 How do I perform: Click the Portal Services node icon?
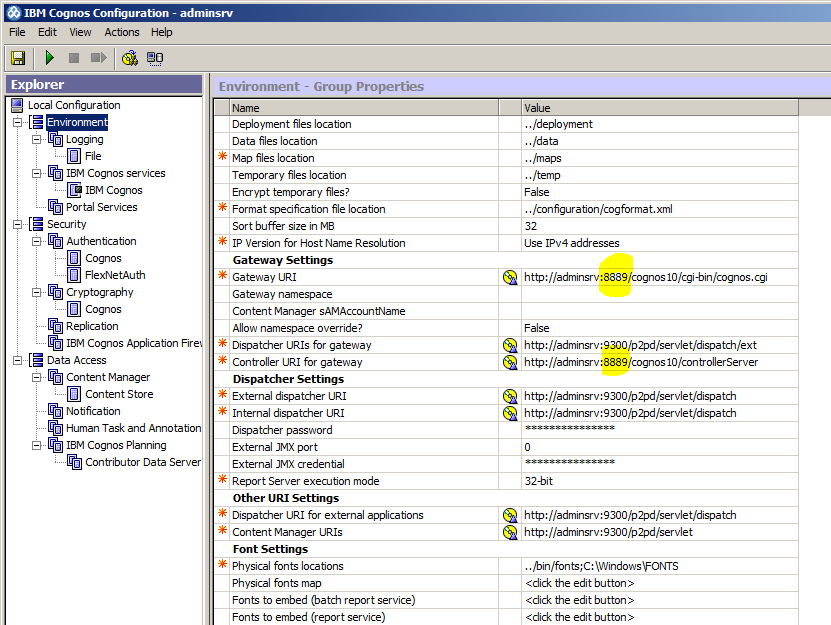click(56, 207)
